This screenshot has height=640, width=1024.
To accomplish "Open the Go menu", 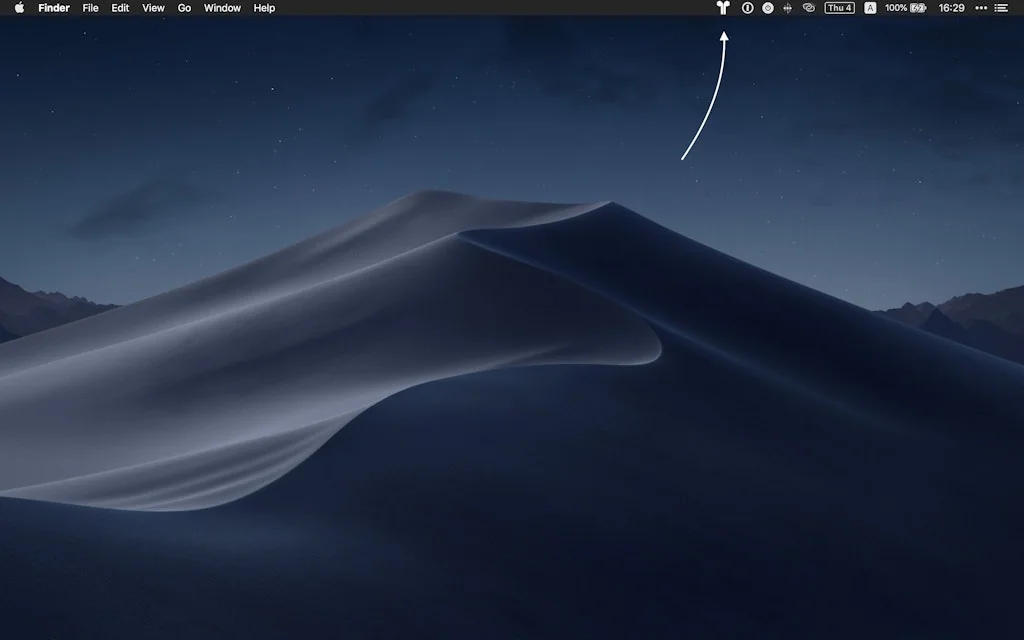I will click(184, 8).
